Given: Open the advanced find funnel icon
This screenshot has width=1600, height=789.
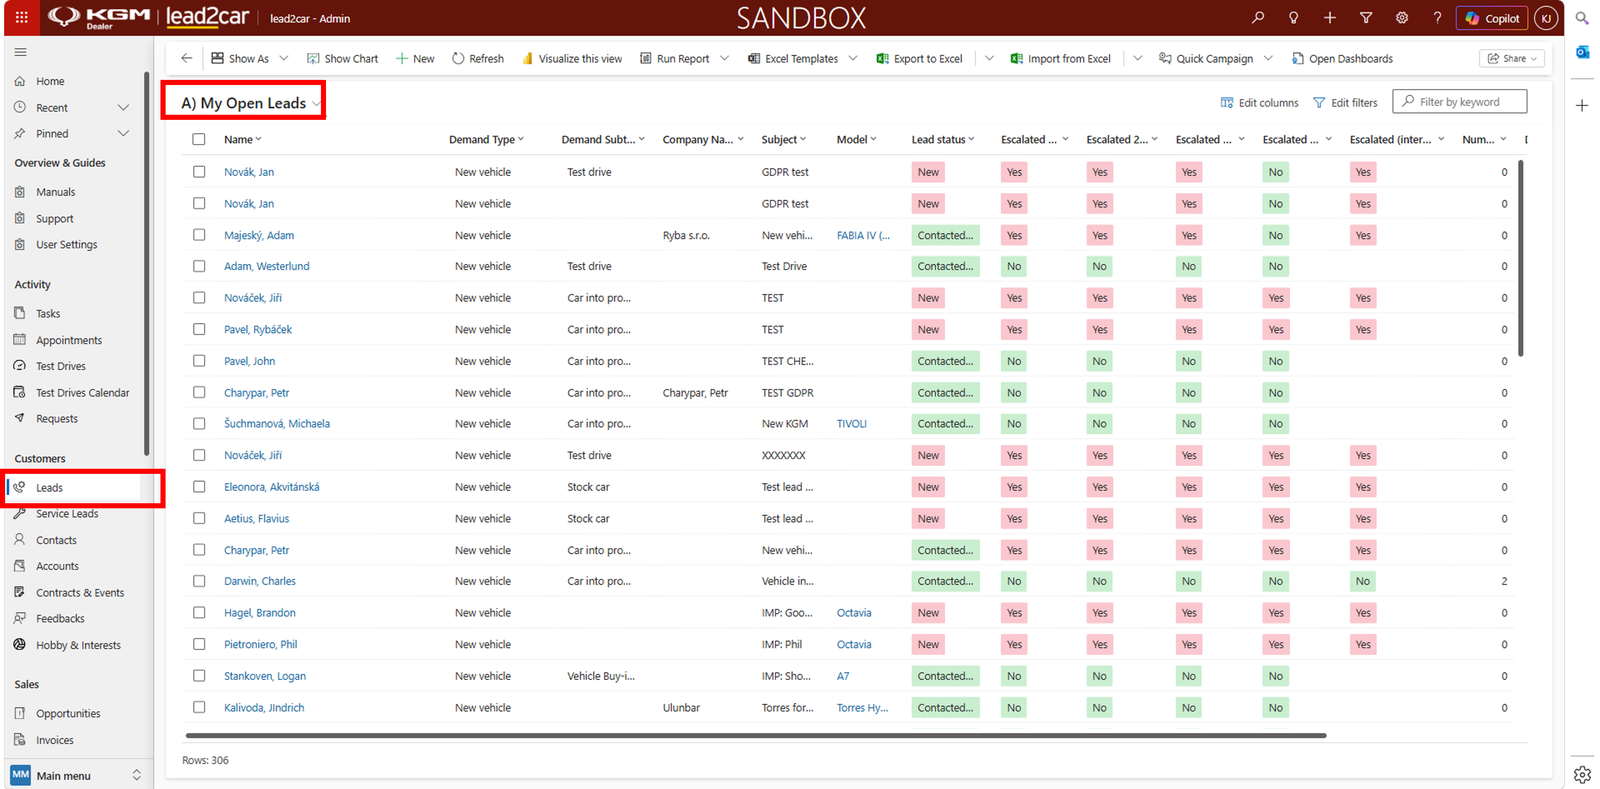Looking at the screenshot, I should tap(1365, 18).
